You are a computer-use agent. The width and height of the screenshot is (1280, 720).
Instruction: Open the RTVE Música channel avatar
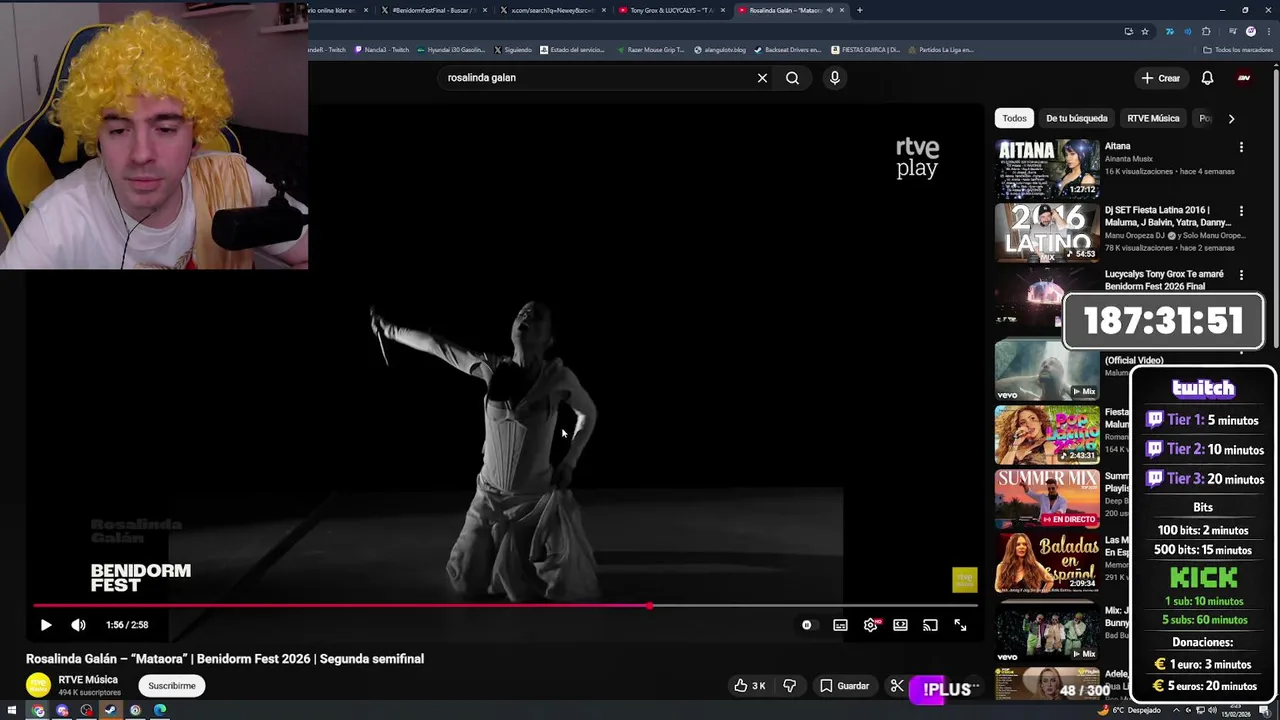coord(38,685)
